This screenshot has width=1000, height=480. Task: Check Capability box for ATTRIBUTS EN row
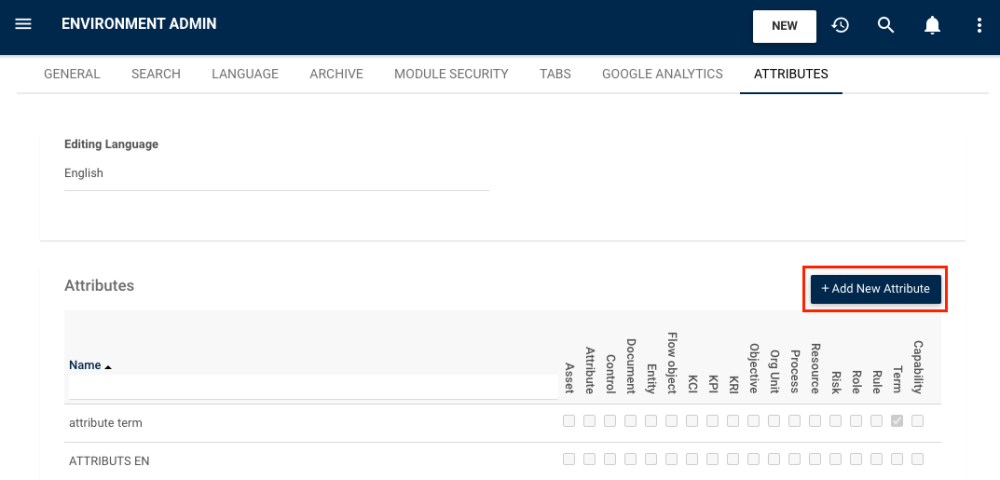tap(917, 459)
